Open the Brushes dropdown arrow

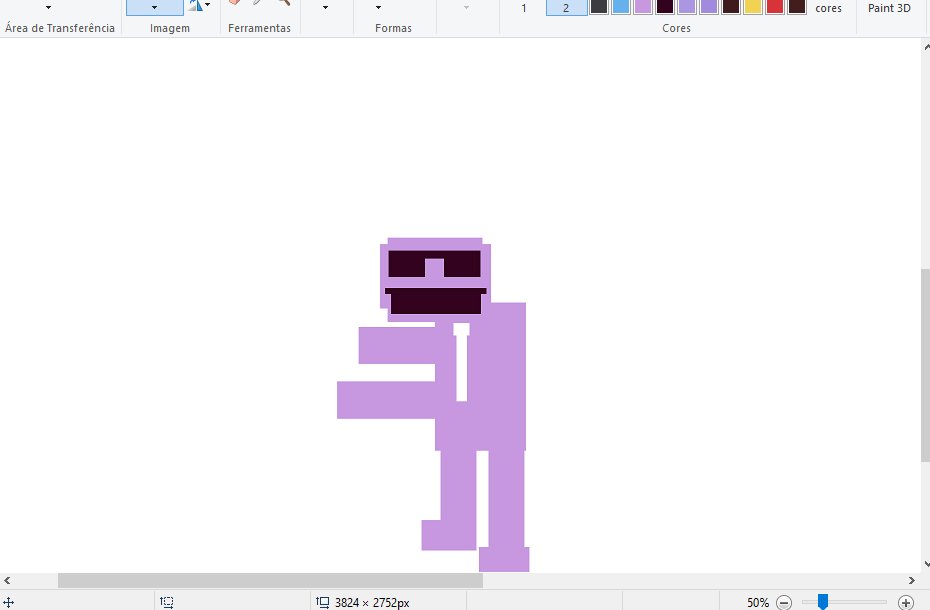tap(325, 7)
